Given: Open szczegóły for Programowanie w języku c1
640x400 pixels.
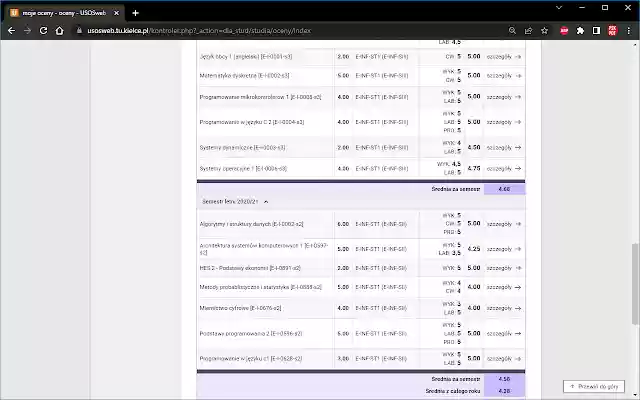Looking at the screenshot, I should [x=504, y=359].
